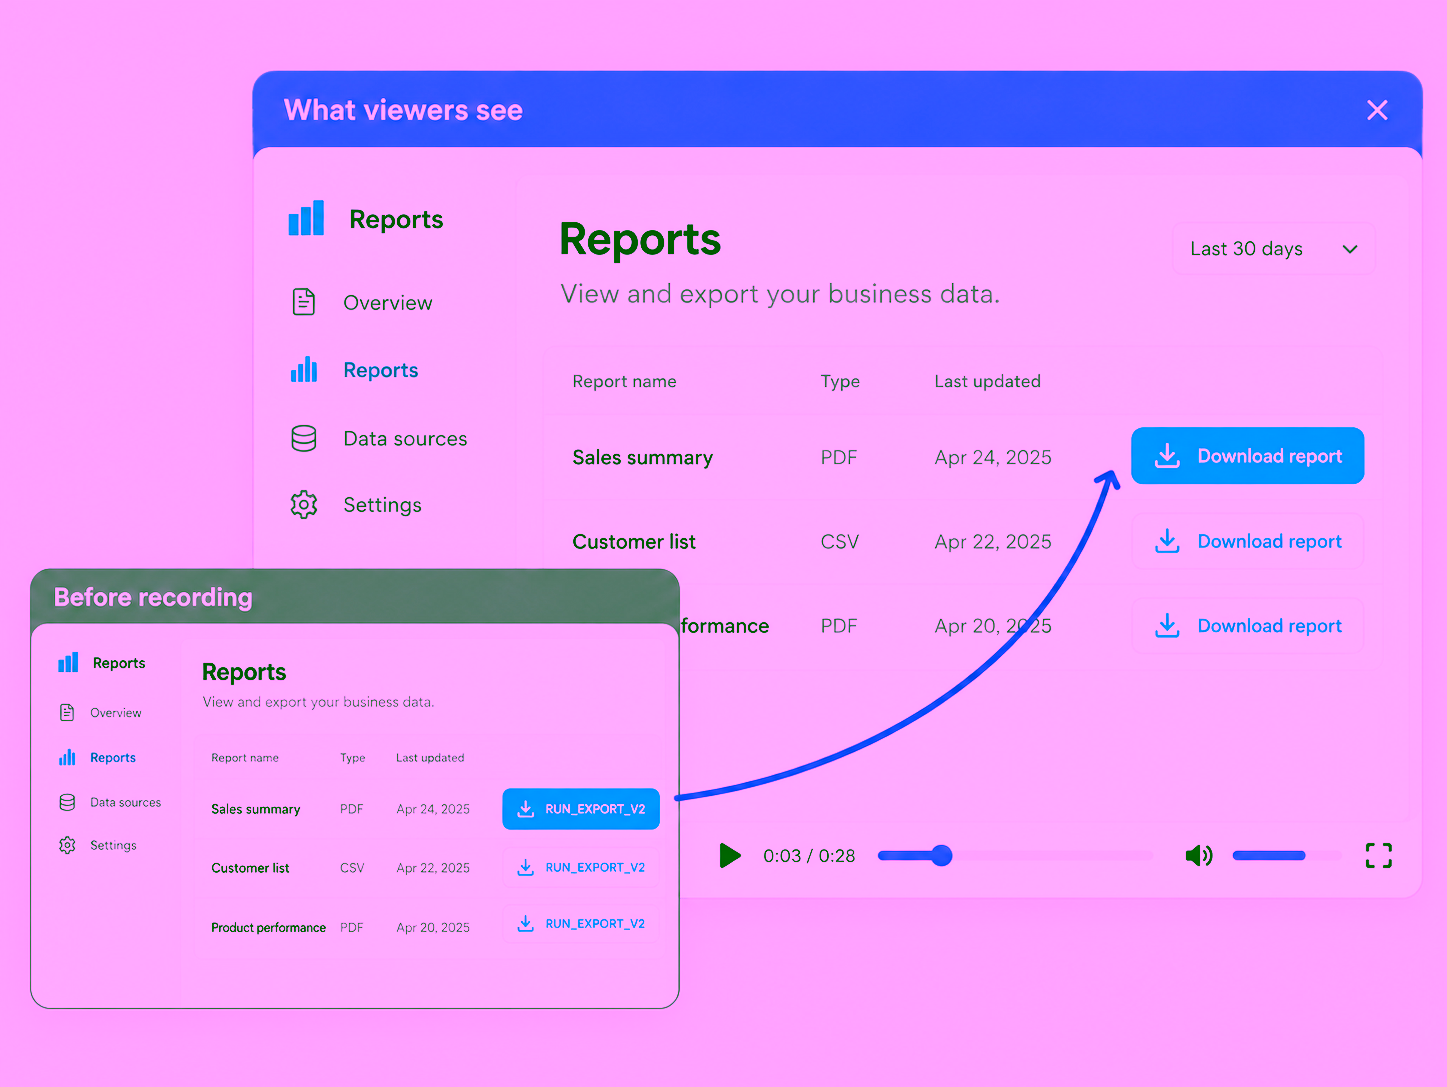This screenshot has width=1447, height=1087.
Task: Click the Settings gear icon in large sidebar
Action: coord(304,505)
